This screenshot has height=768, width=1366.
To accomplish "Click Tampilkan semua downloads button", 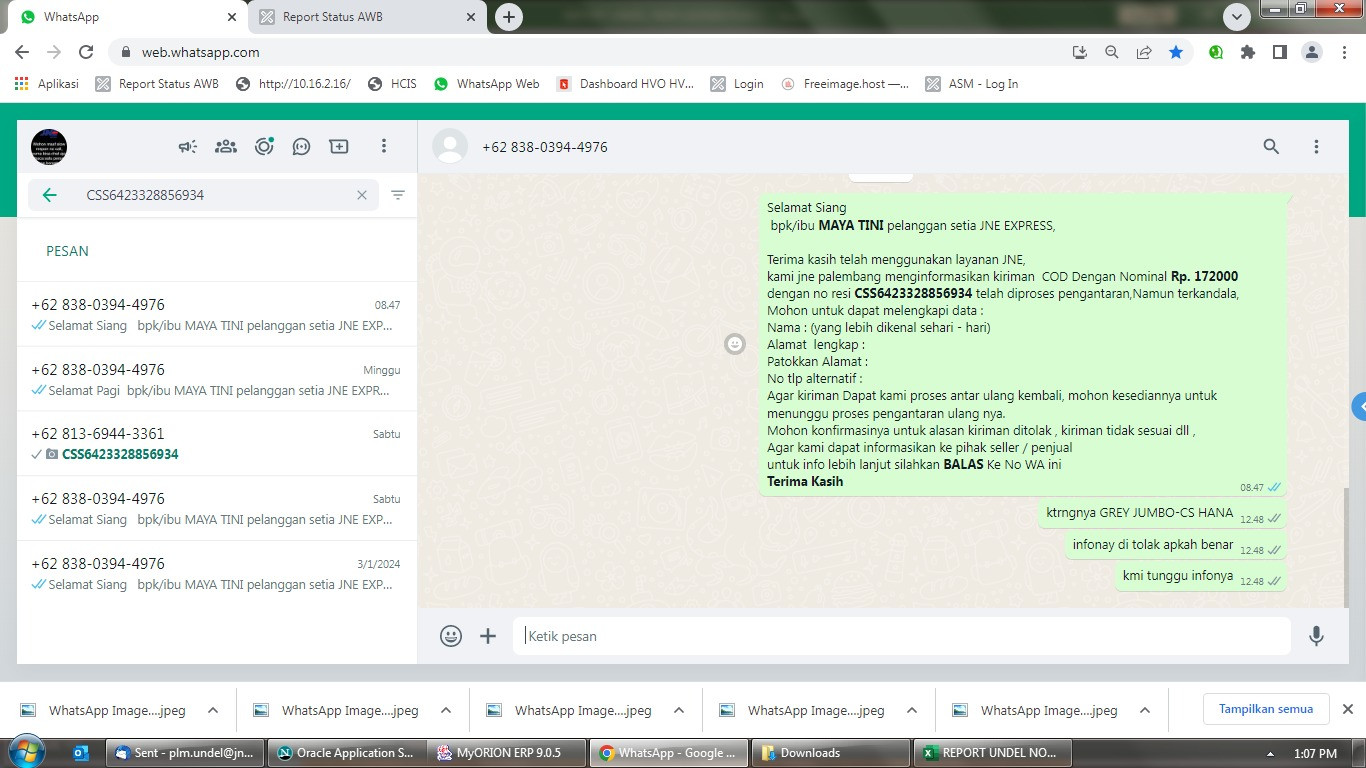I will pos(1266,709).
